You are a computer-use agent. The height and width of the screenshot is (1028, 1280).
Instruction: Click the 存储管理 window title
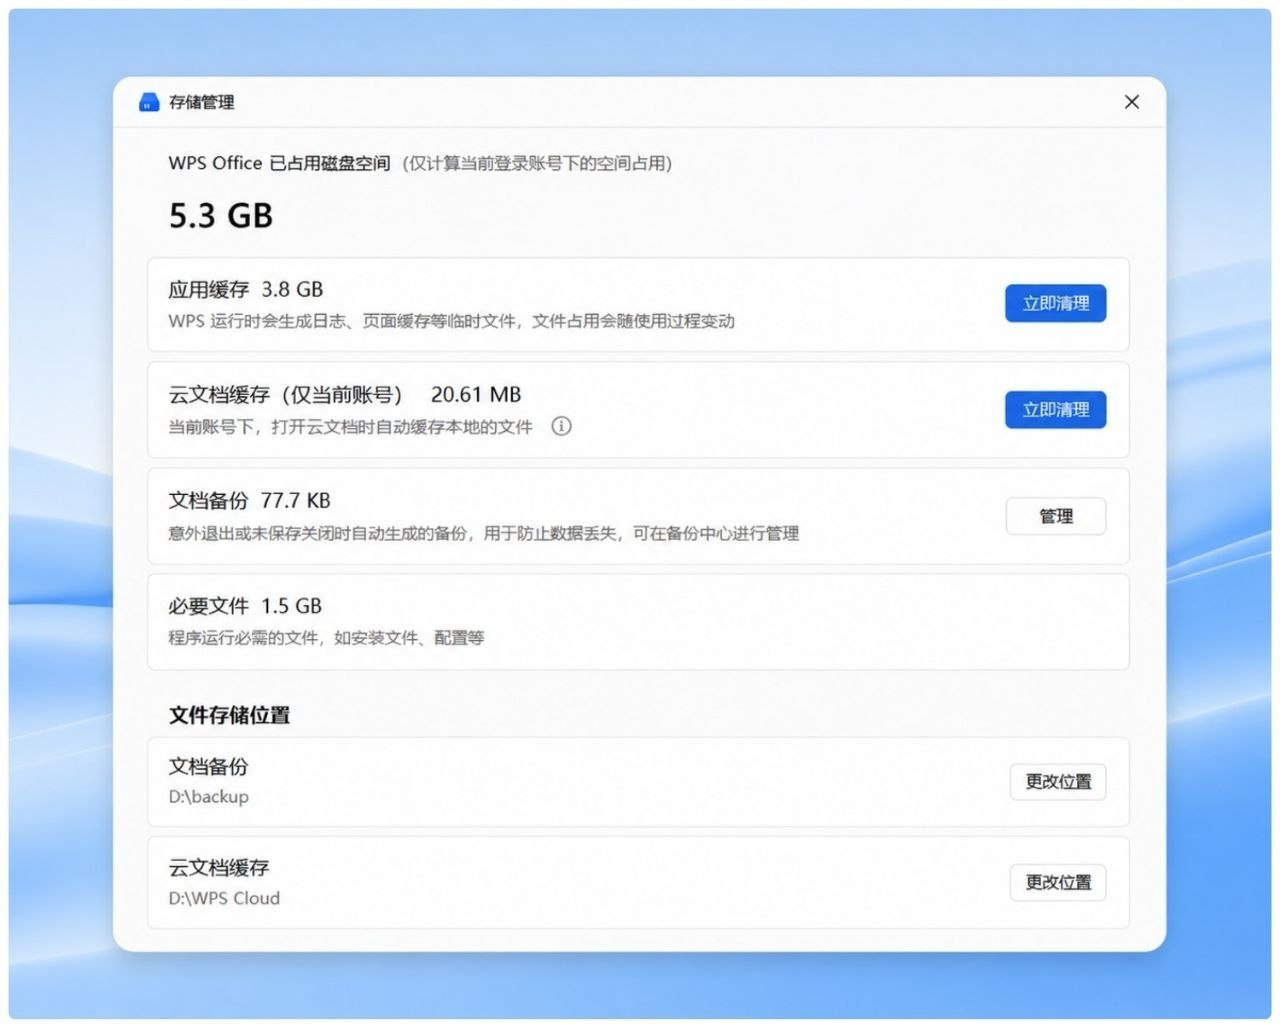[x=201, y=102]
